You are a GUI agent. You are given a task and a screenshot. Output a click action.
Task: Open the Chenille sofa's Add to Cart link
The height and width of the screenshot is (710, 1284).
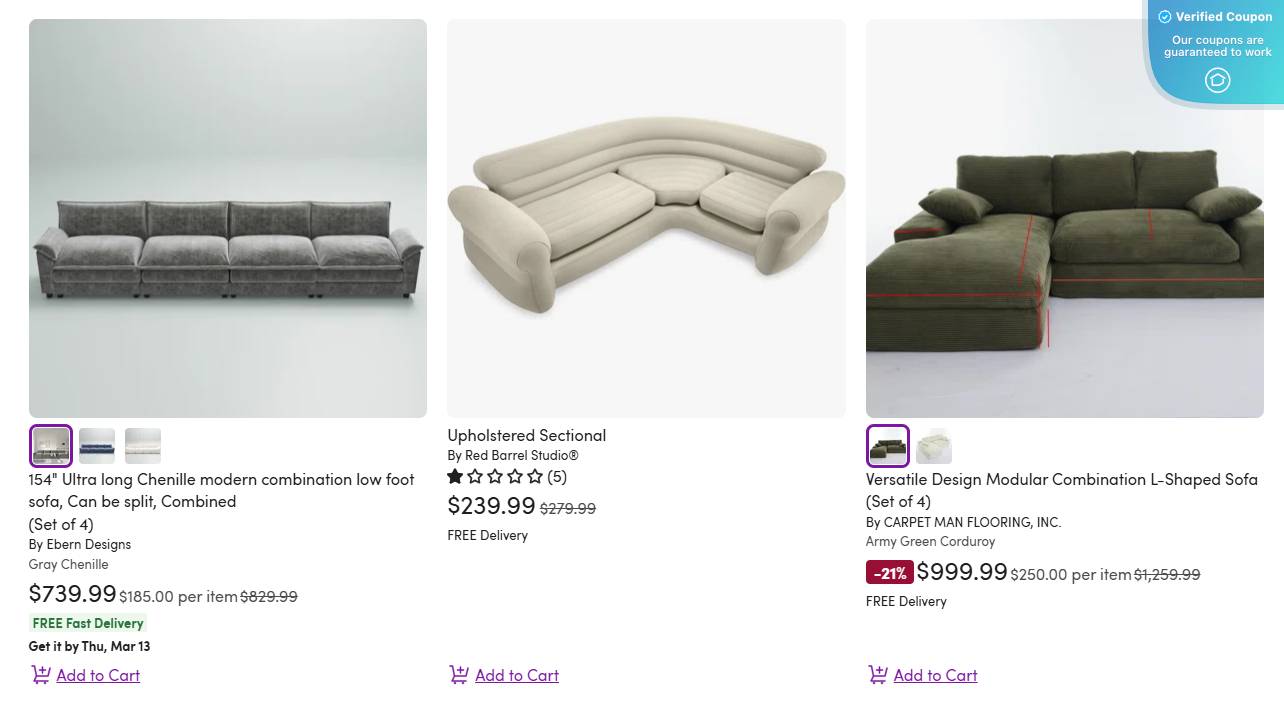click(x=97, y=675)
